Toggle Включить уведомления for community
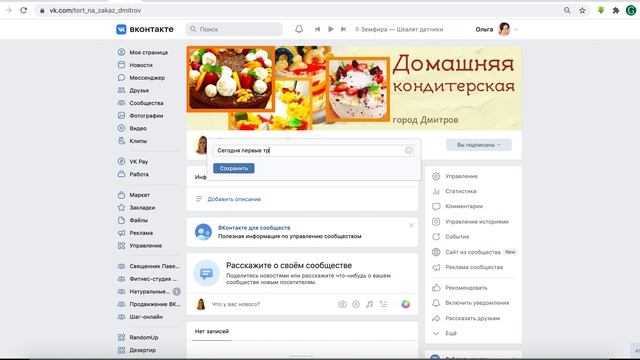The height and width of the screenshot is (360, 640). click(477, 303)
